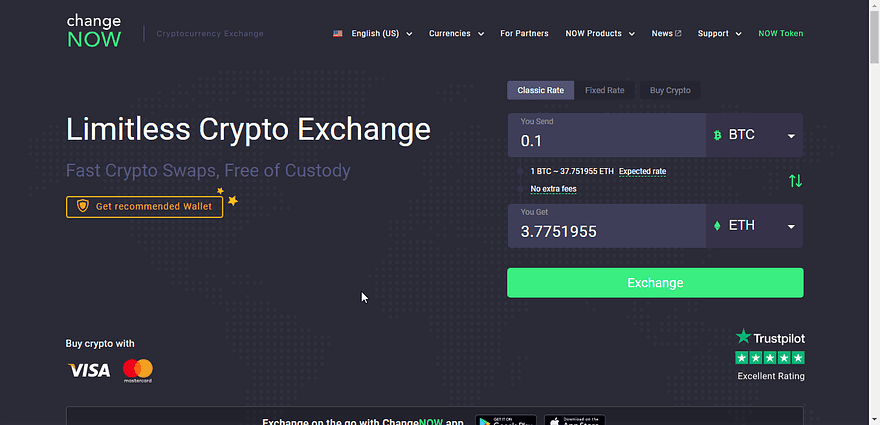Click the ChangeNOW logo
880x425 pixels.
point(93,32)
